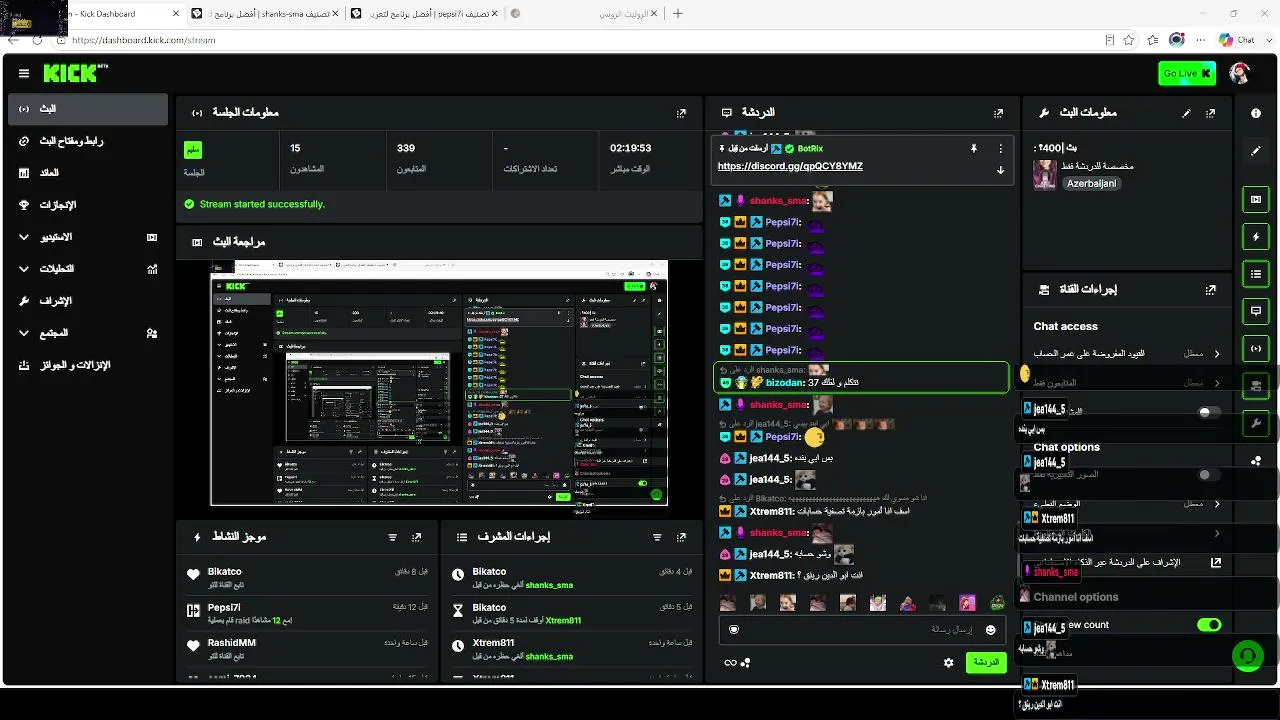Click the pencil icon in the right rail
Screen dimensions: 1280x720
pos(1256,151)
